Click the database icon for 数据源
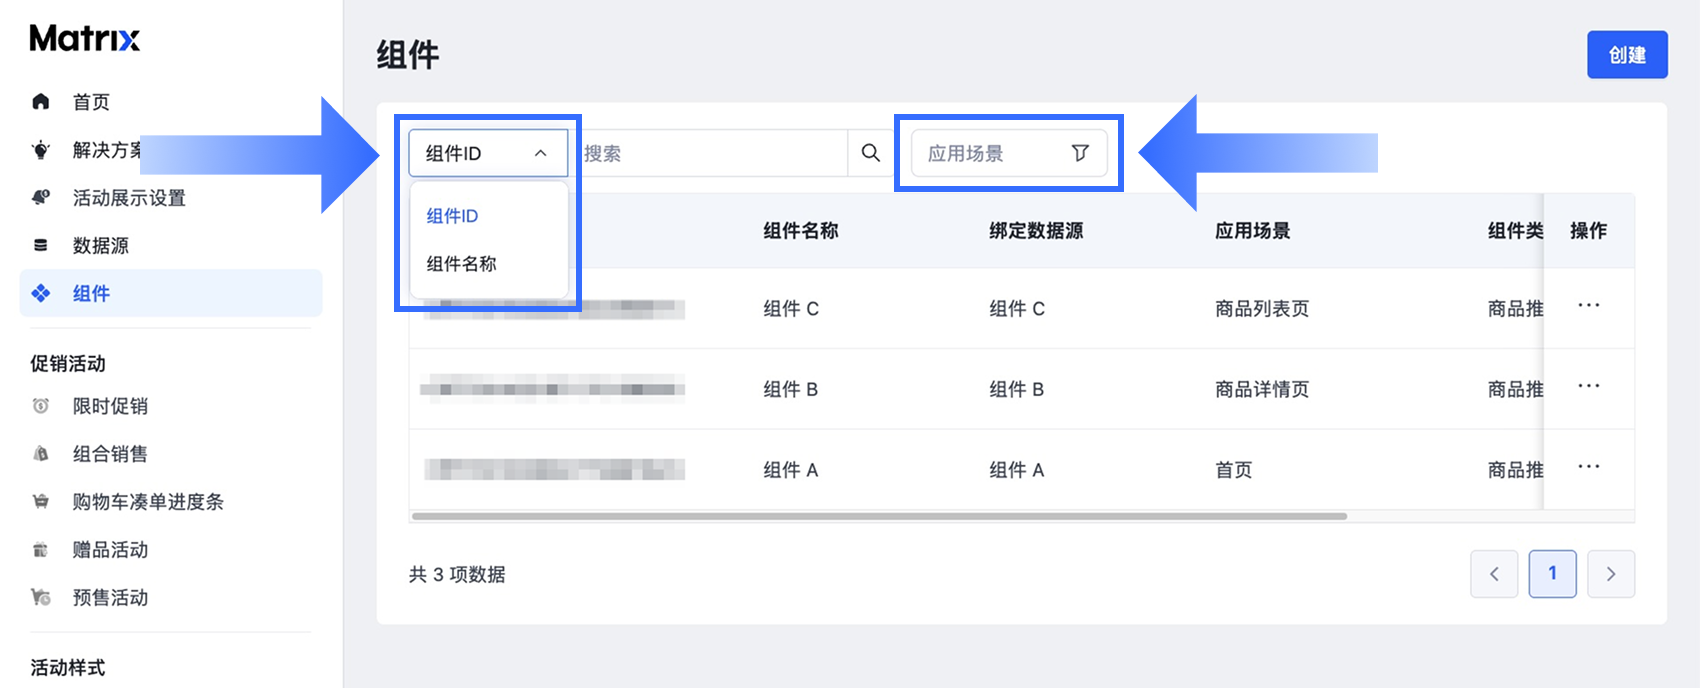 pos(41,245)
